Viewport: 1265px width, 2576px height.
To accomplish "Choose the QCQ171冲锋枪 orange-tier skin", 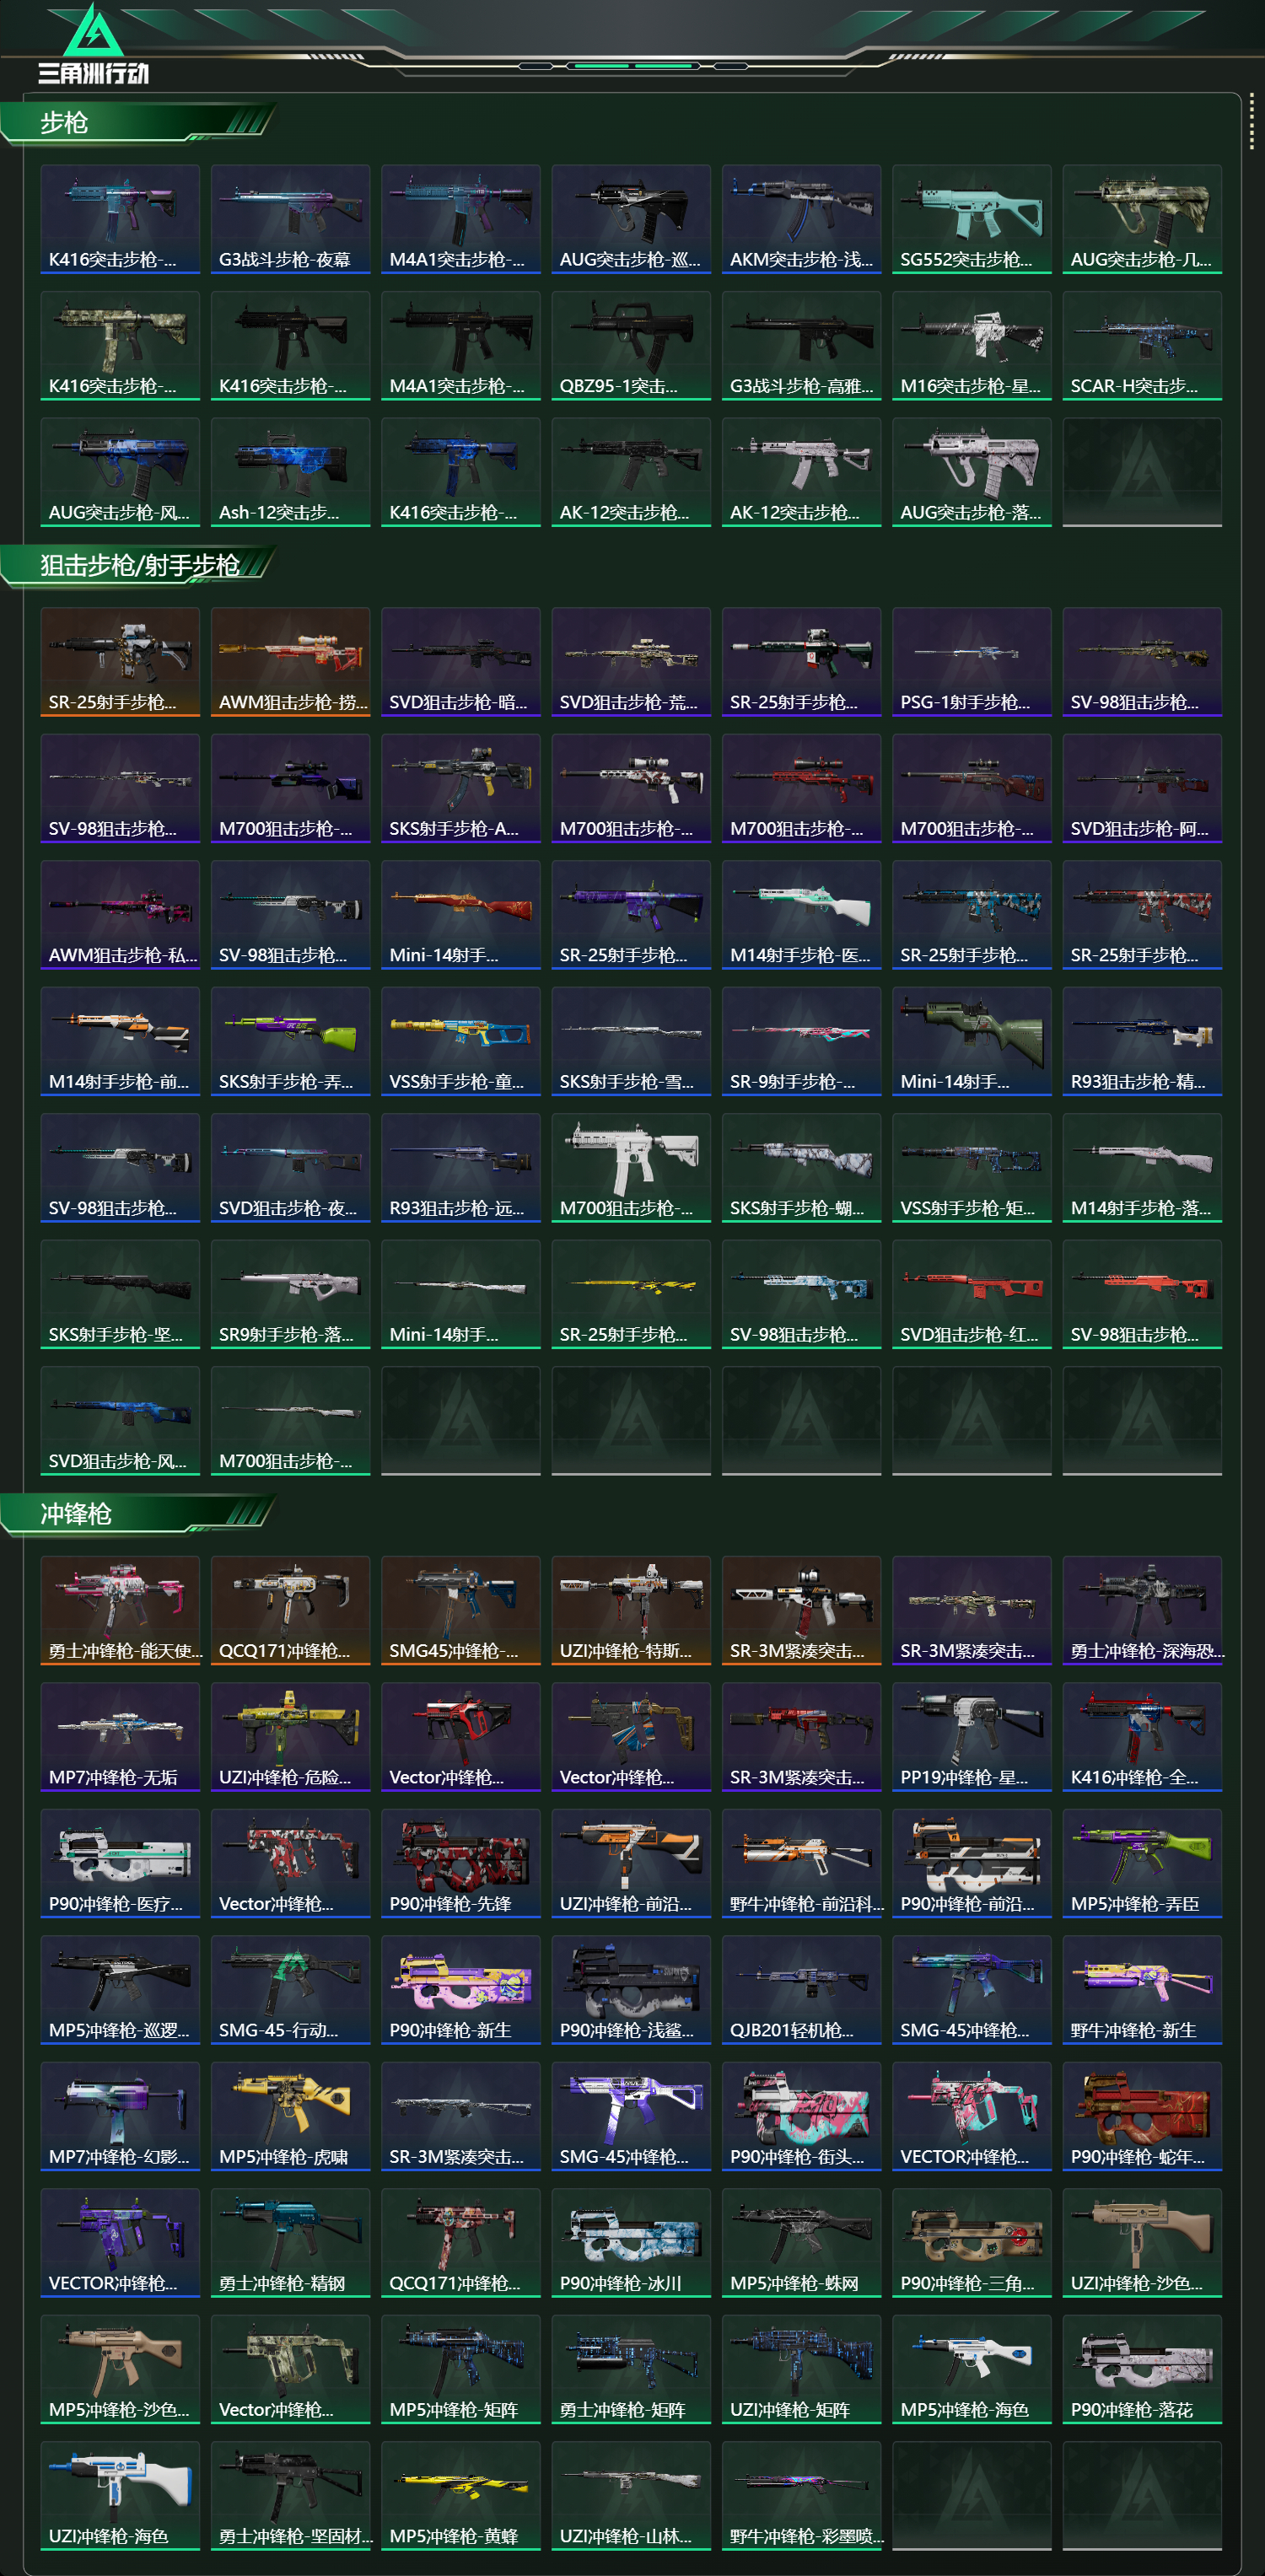I will 290,1610.
